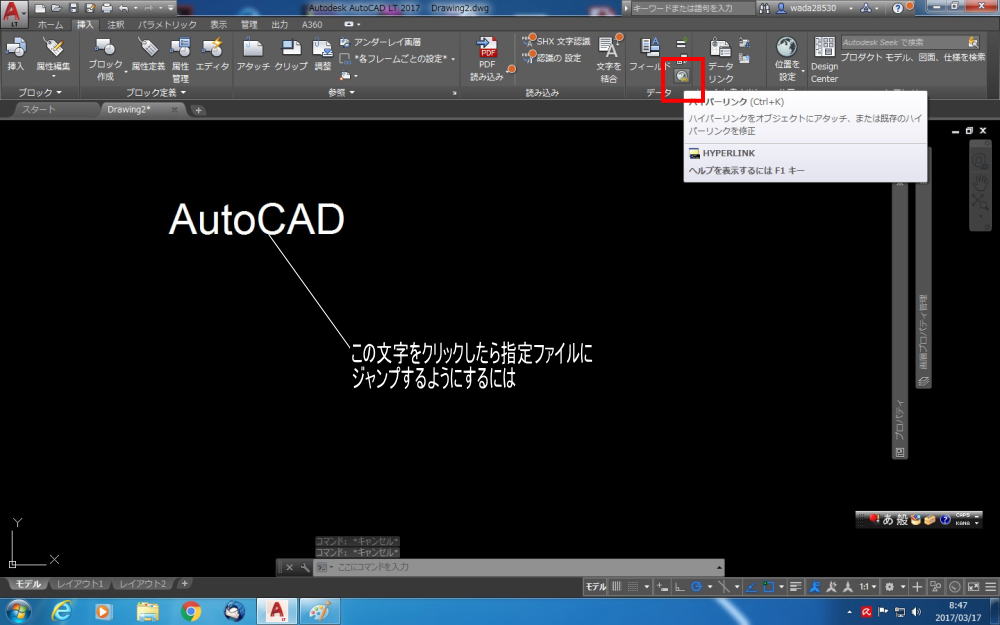1000x625 pixels.
Task: Insert a フィールド field
Action: pyautogui.click(x=650, y=54)
